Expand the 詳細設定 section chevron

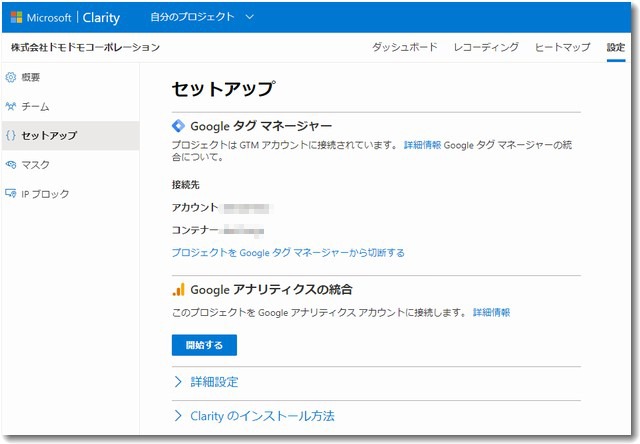coord(178,382)
